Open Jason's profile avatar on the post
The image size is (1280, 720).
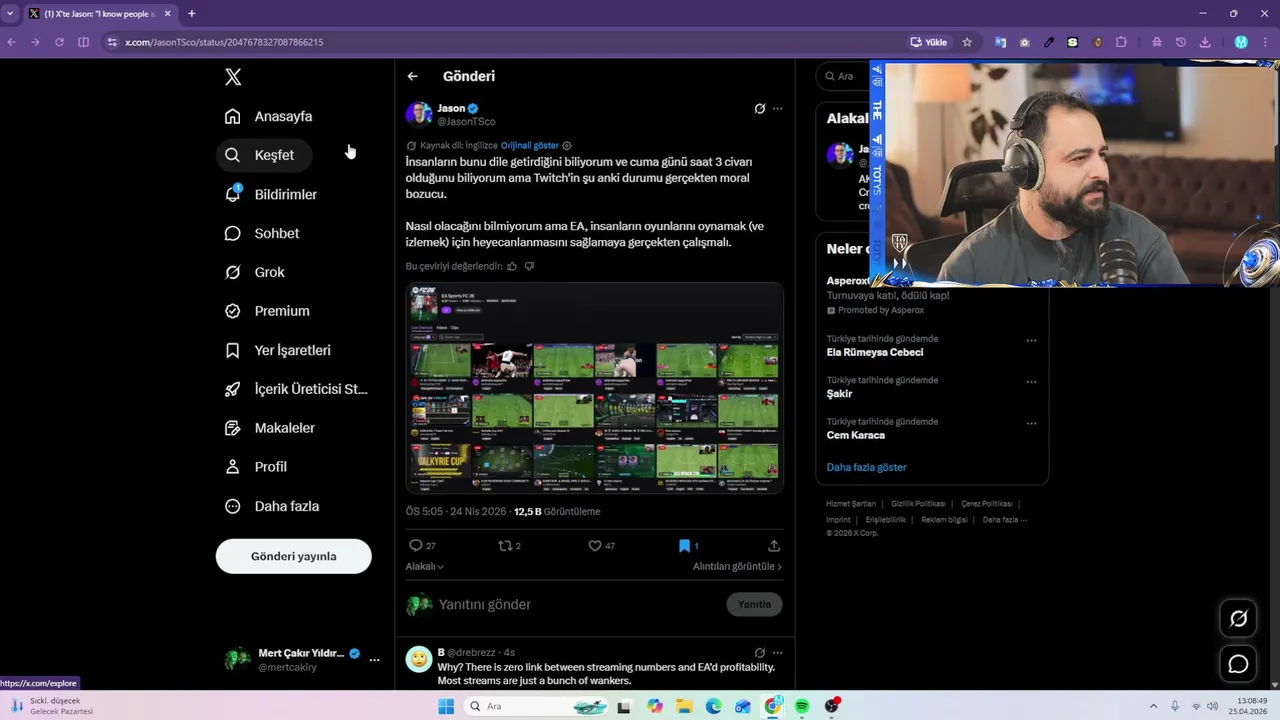(x=419, y=114)
